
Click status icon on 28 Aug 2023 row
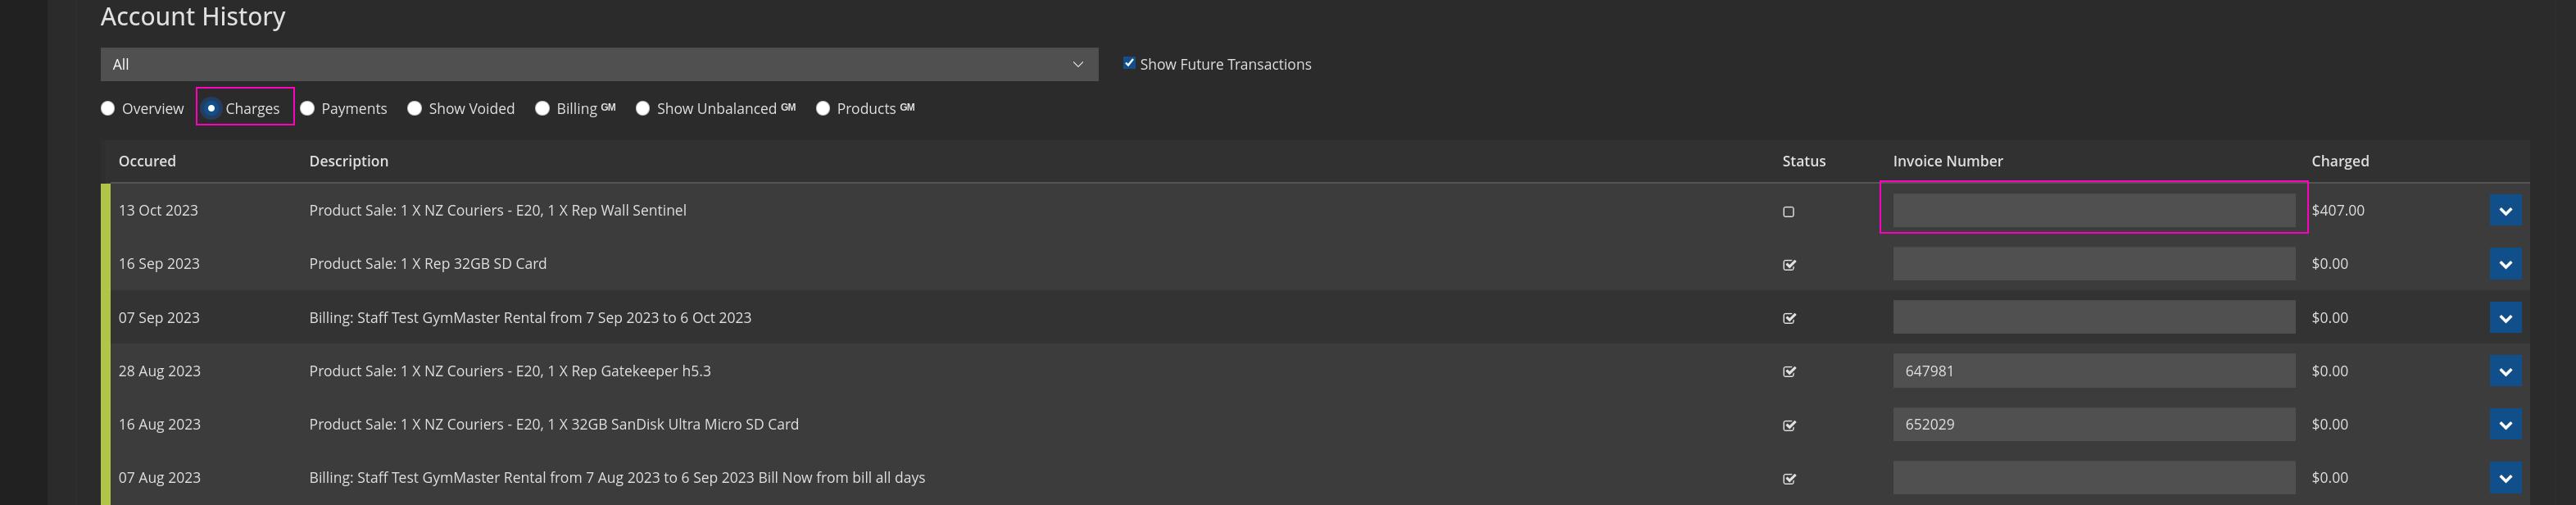point(1789,372)
